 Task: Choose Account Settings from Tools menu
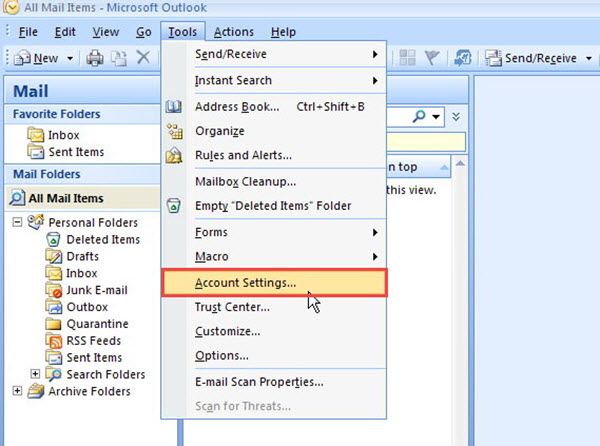pyautogui.click(x=245, y=282)
